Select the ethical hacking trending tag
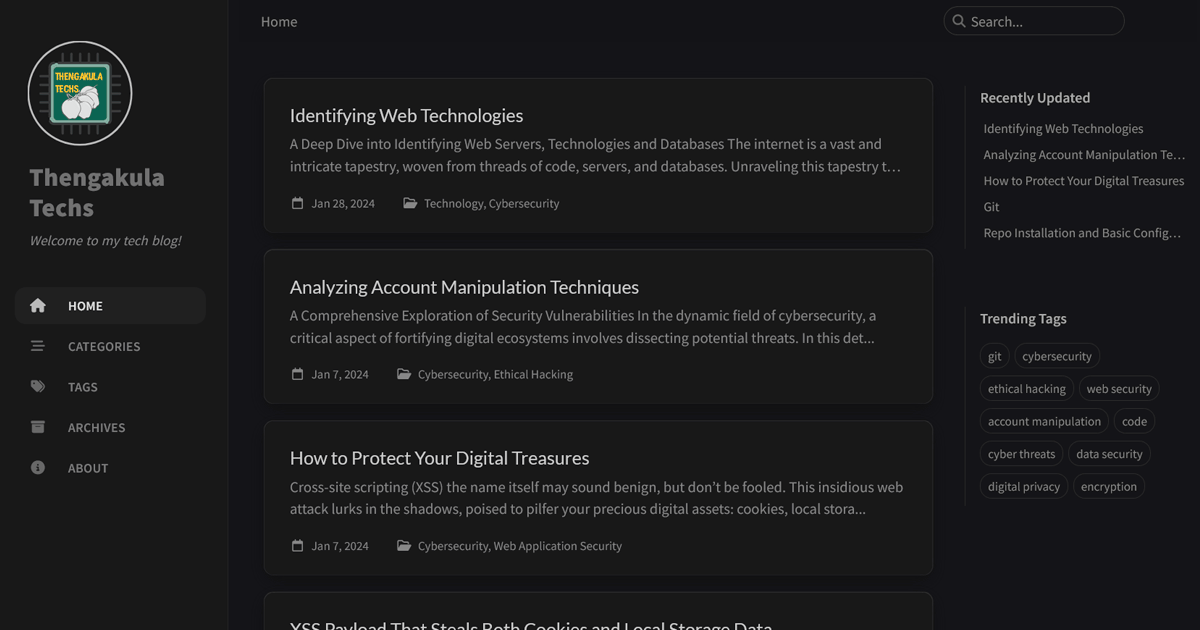Screen dimensions: 1200x630 1026,389
